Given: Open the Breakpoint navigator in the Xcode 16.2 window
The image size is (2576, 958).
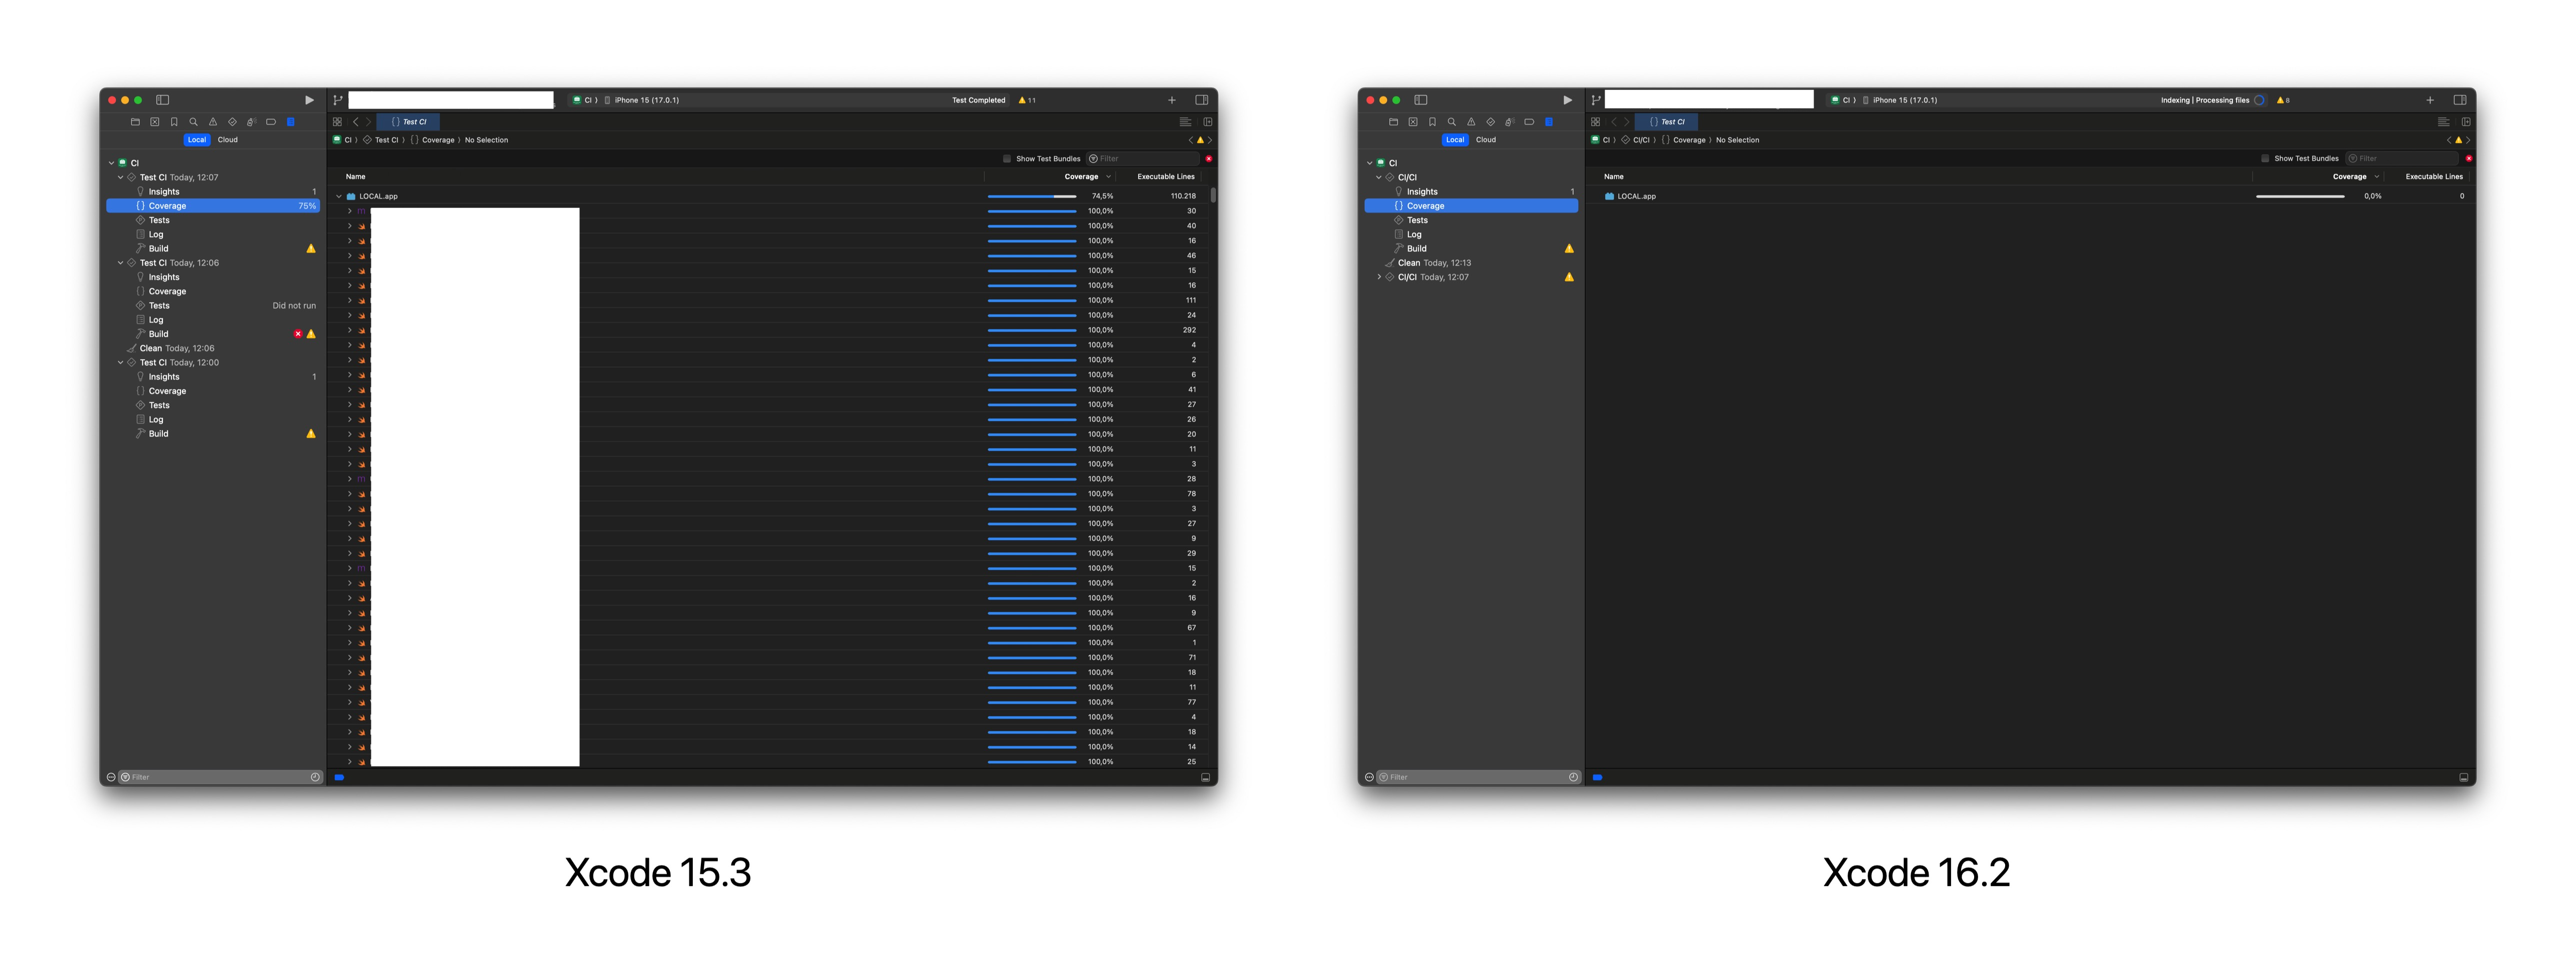Looking at the screenshot, I should pyautogui.click(x=1529, y=122).
